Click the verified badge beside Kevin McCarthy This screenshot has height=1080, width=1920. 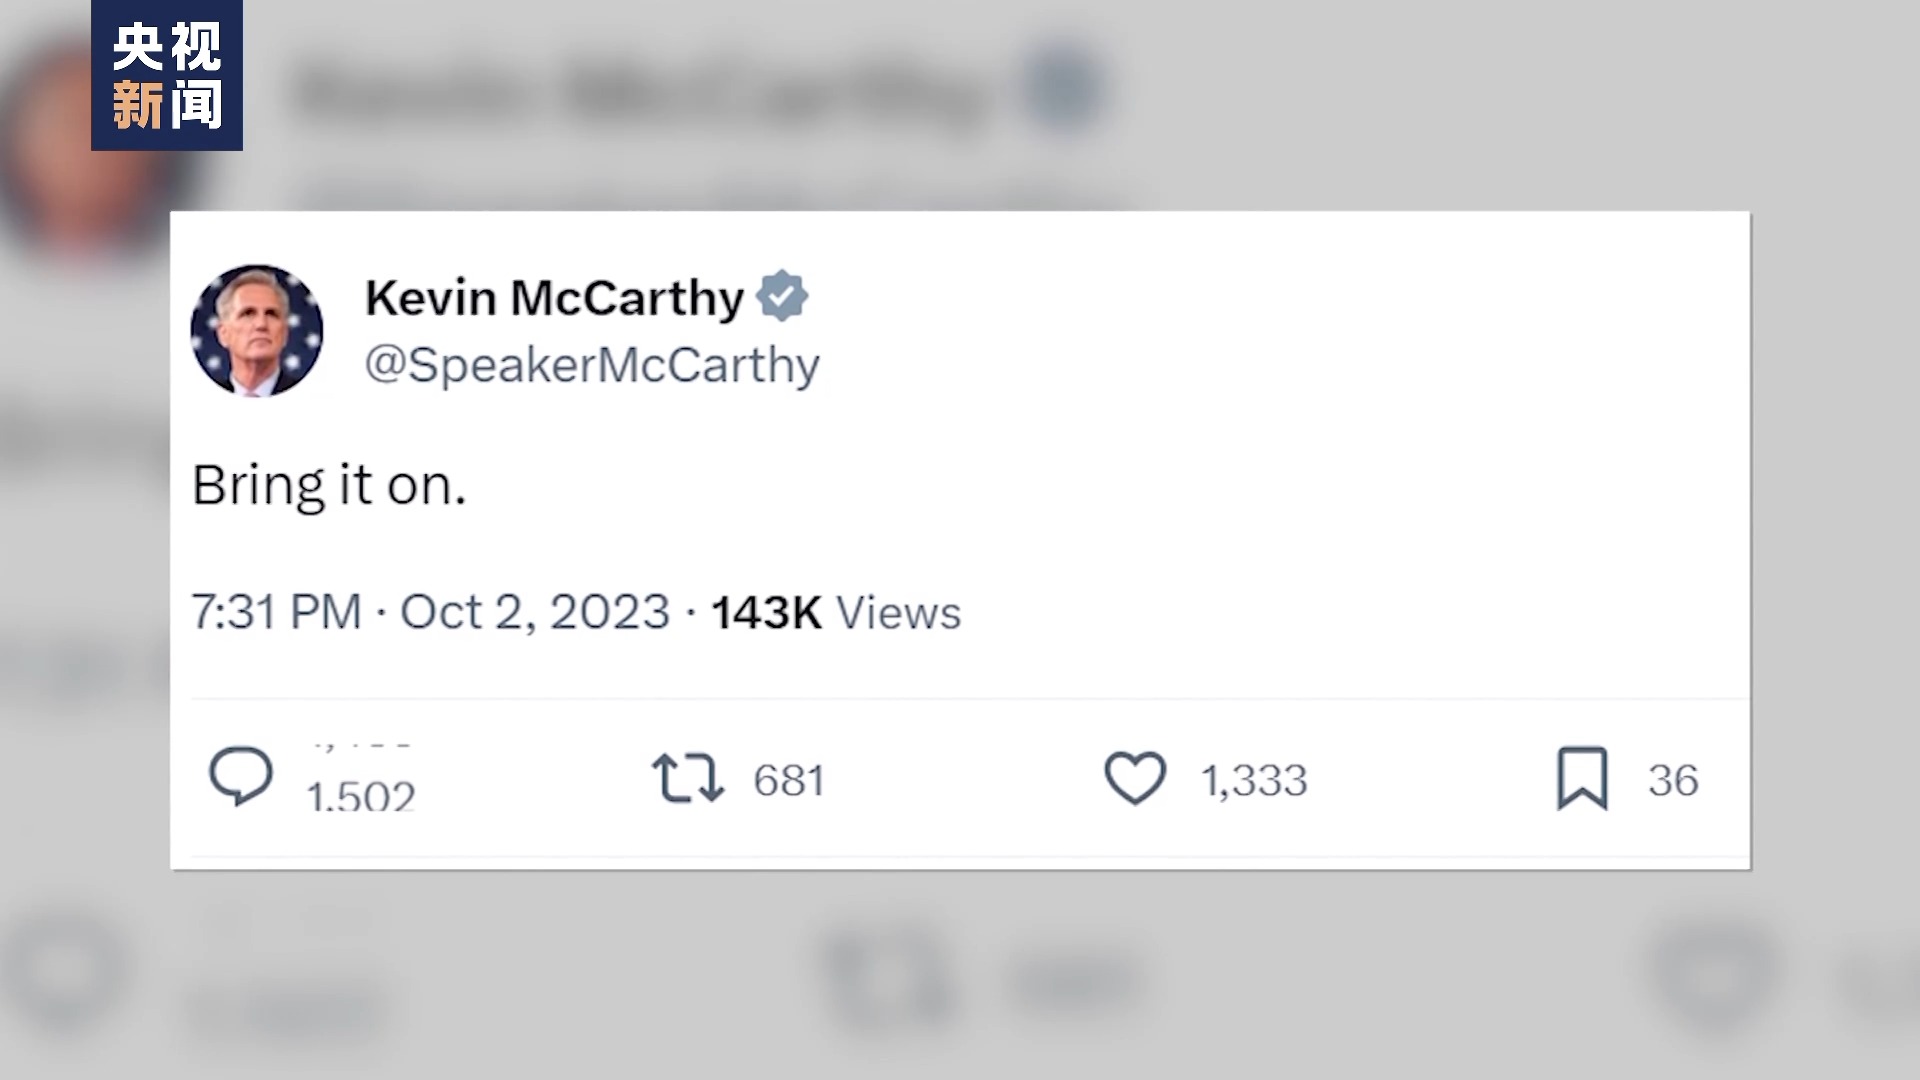click(x=782, y=296)
